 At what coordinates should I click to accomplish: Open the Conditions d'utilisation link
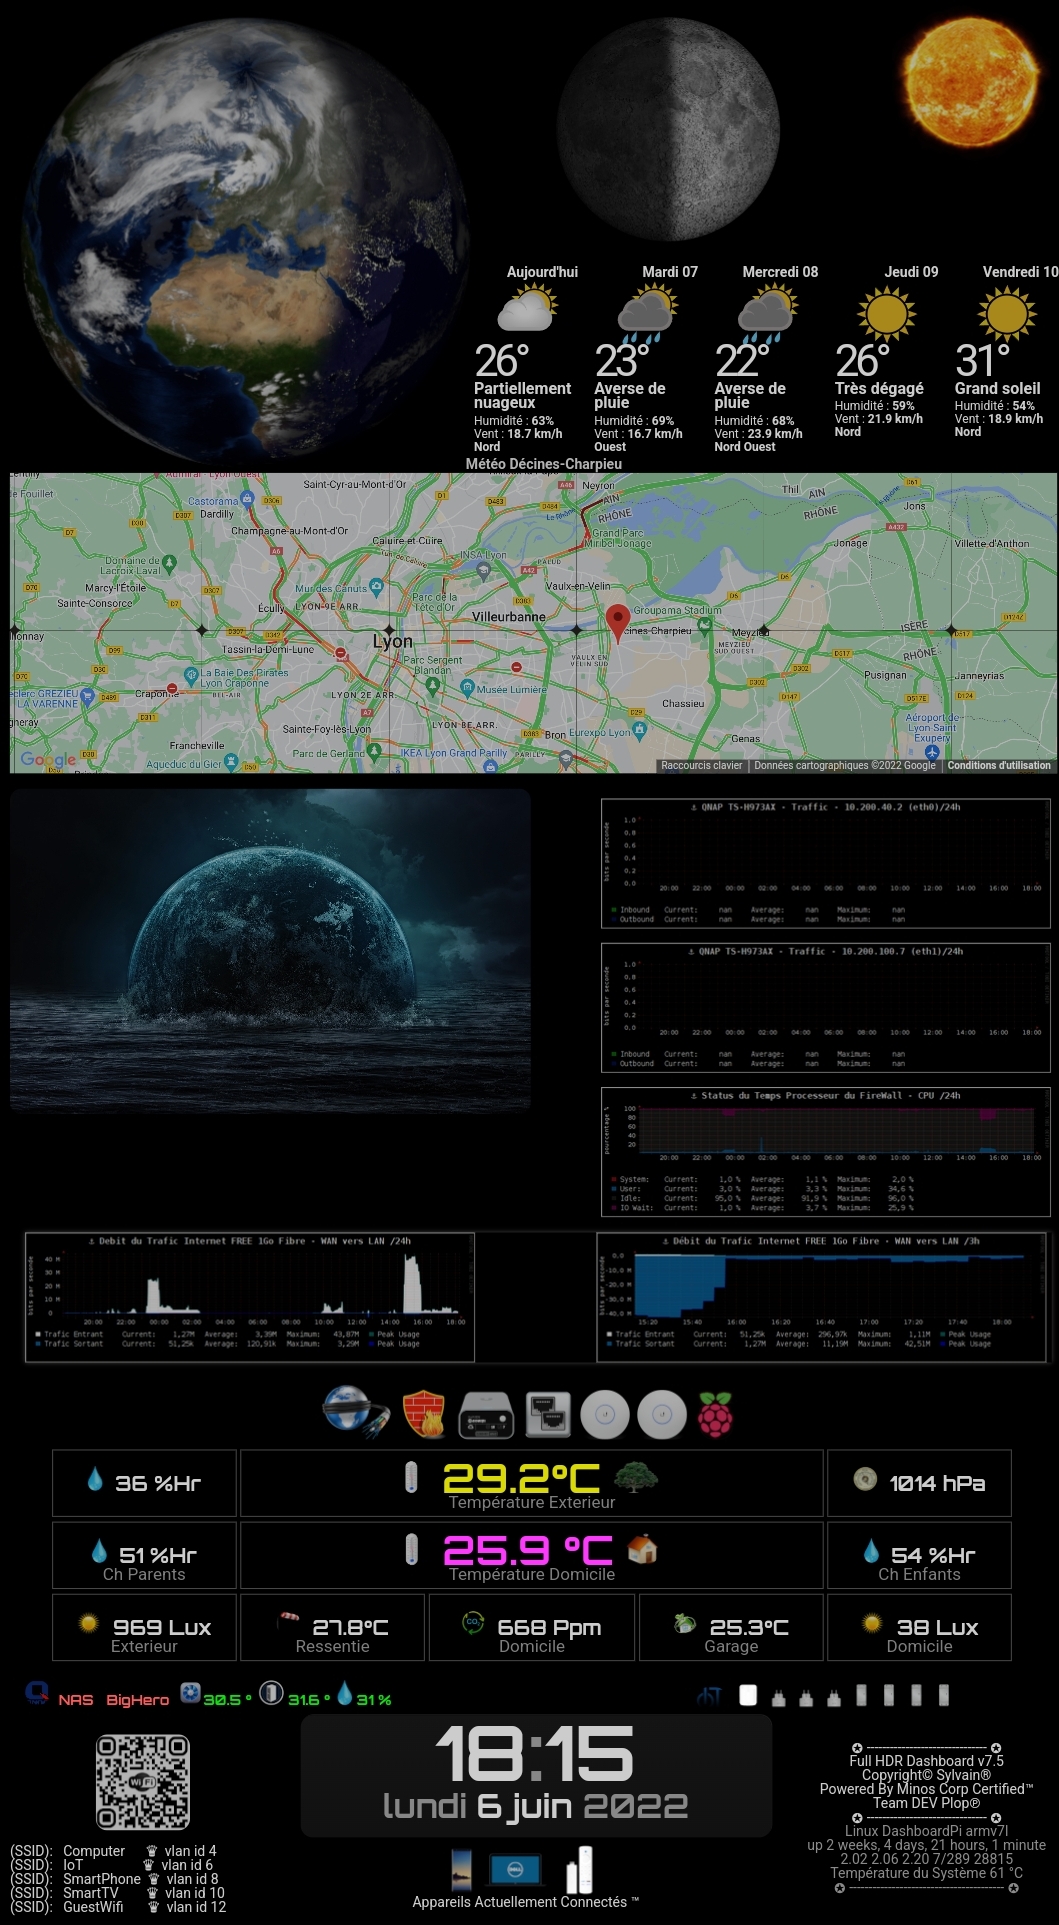click(x=998, y=765)
